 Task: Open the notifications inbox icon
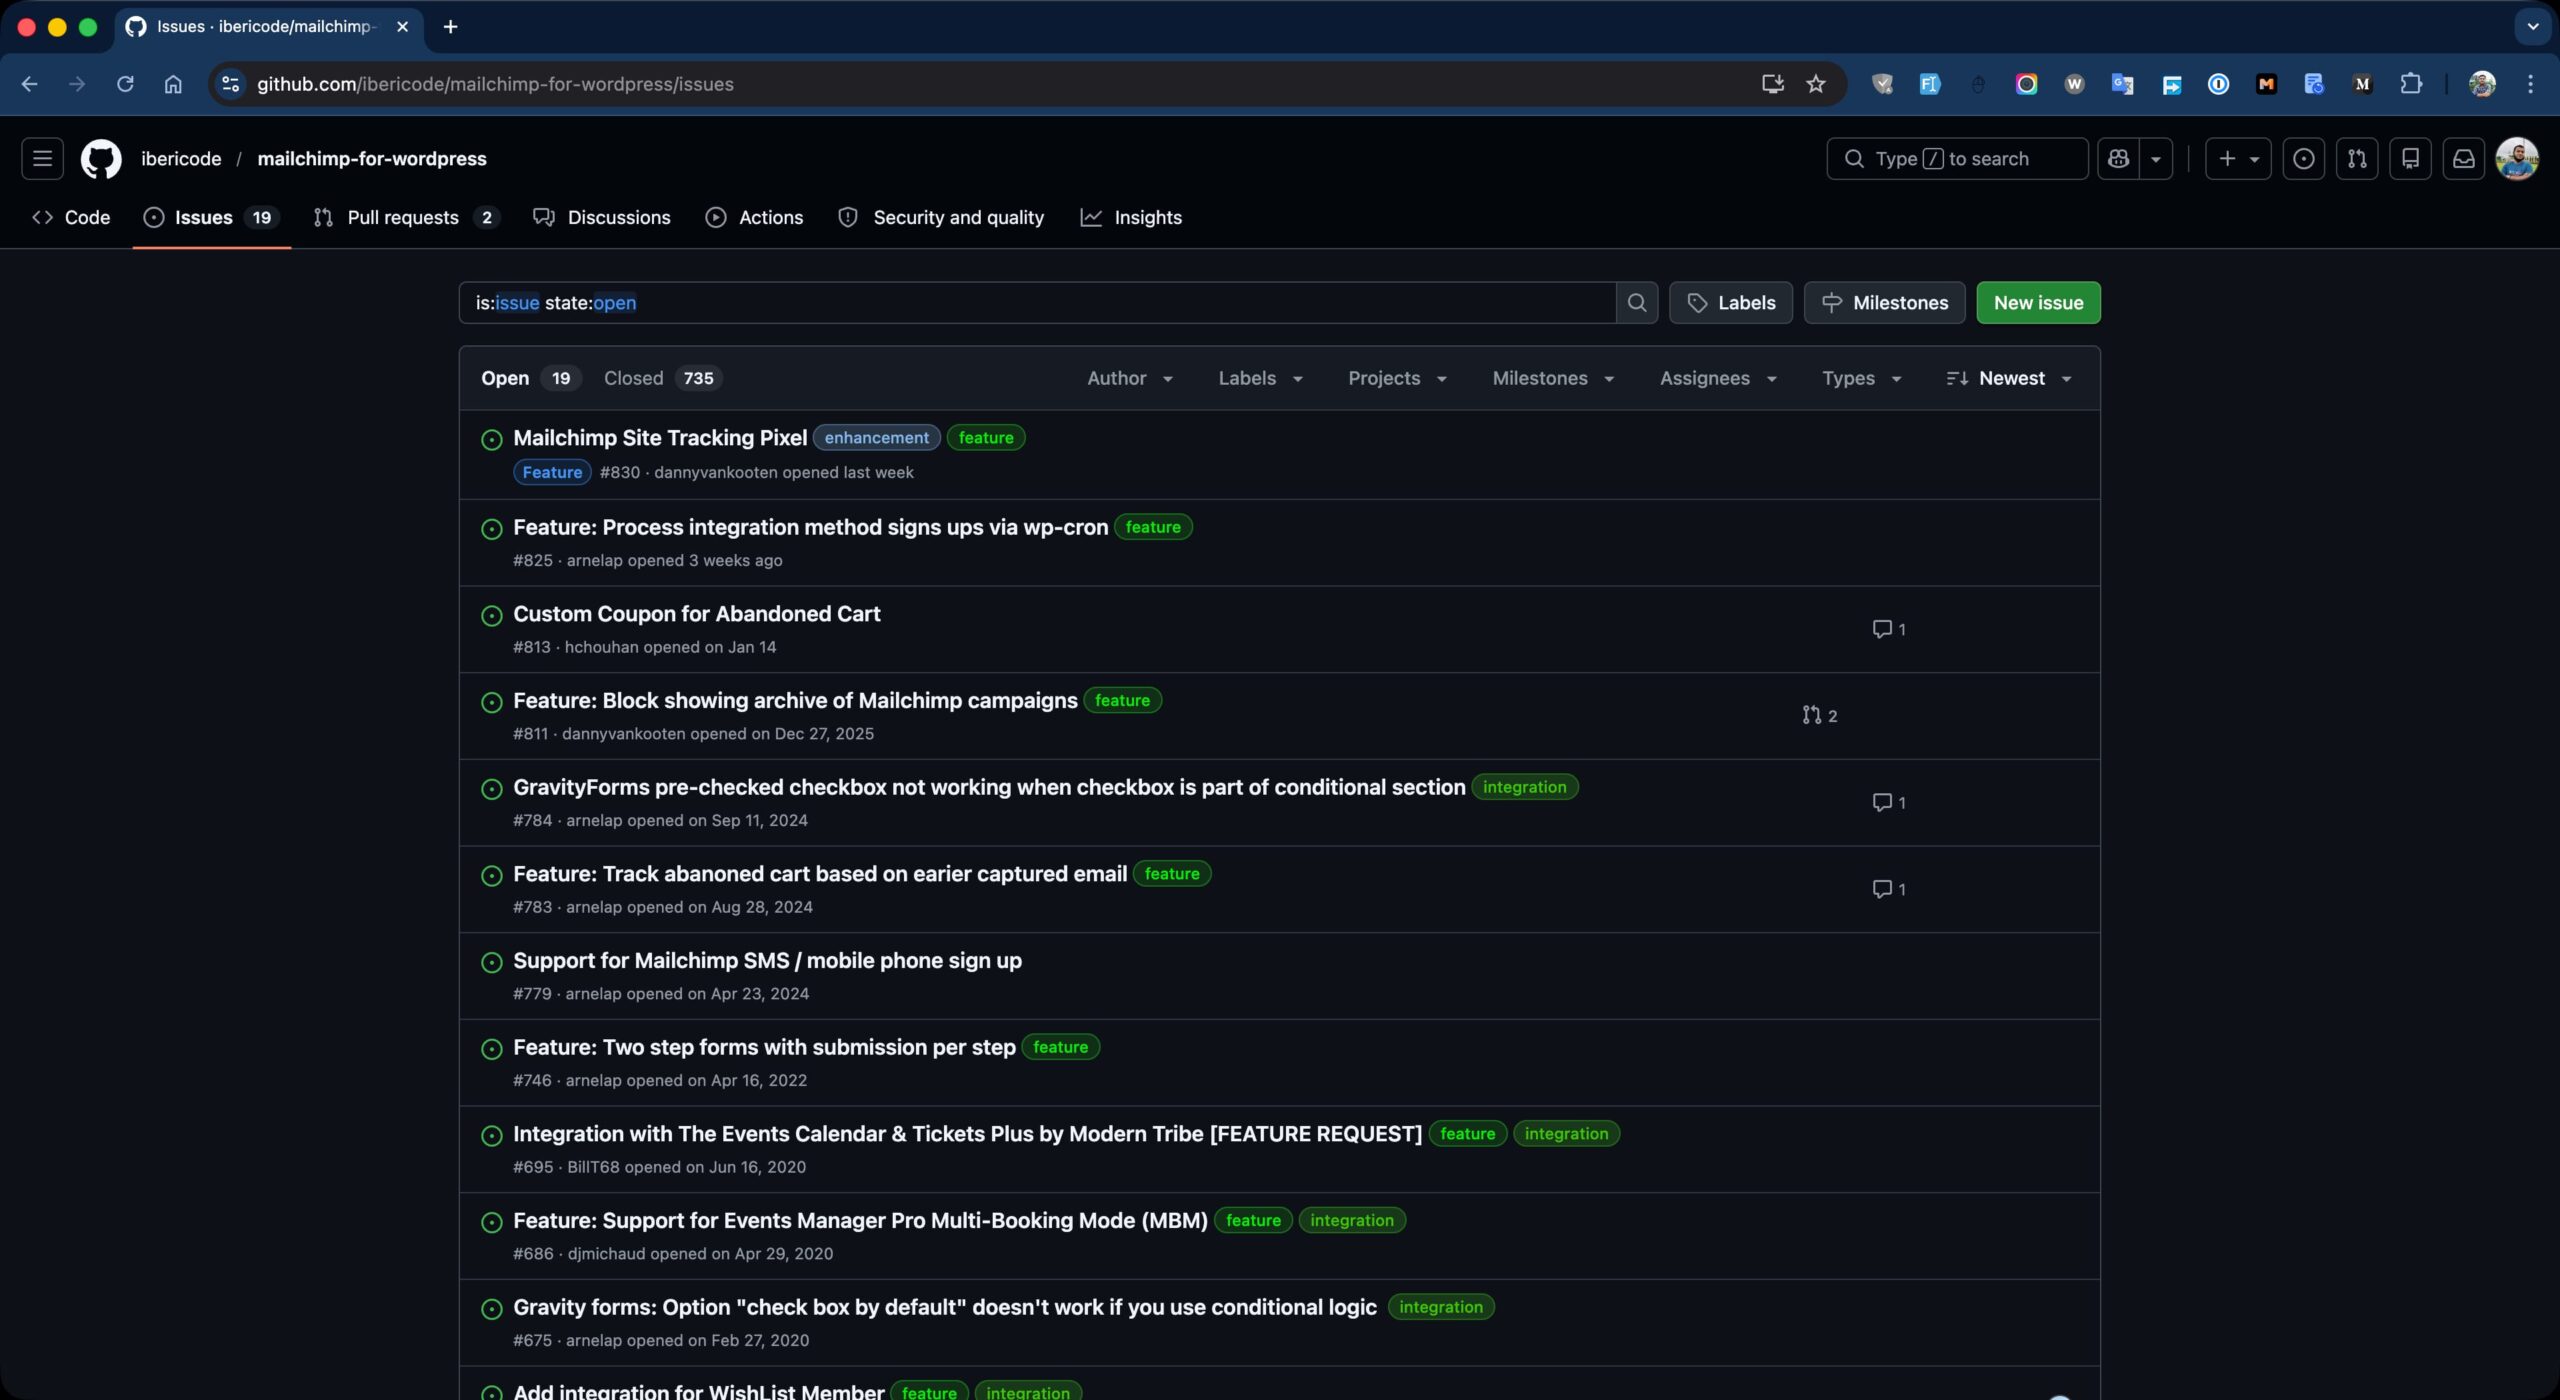[x=2464, y=159]
